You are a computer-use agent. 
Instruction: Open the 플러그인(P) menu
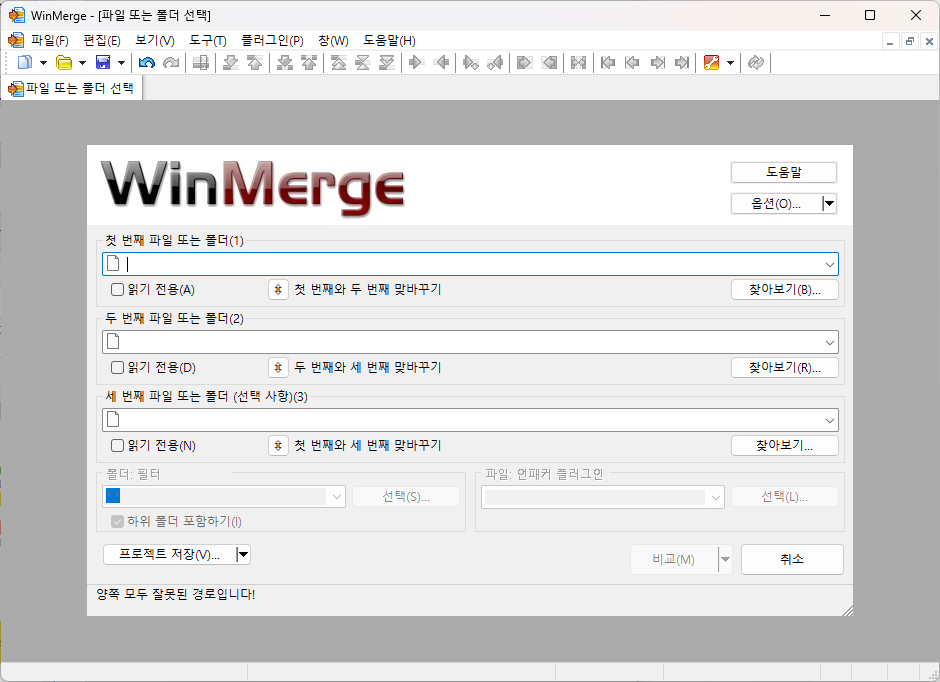(x=272, y=40)
